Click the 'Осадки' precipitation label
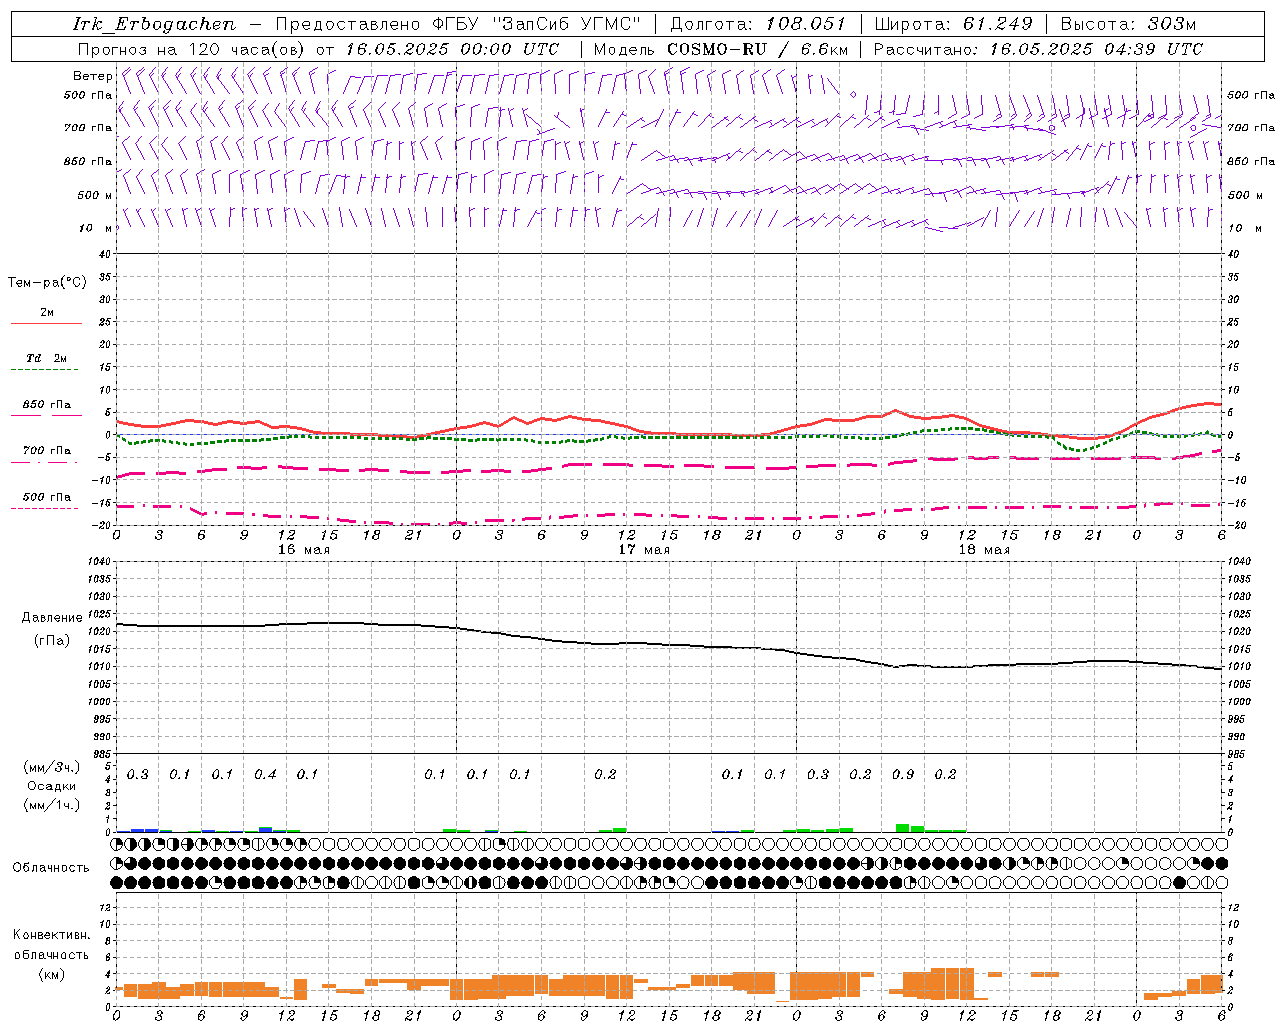 click(x=52, y=786)
